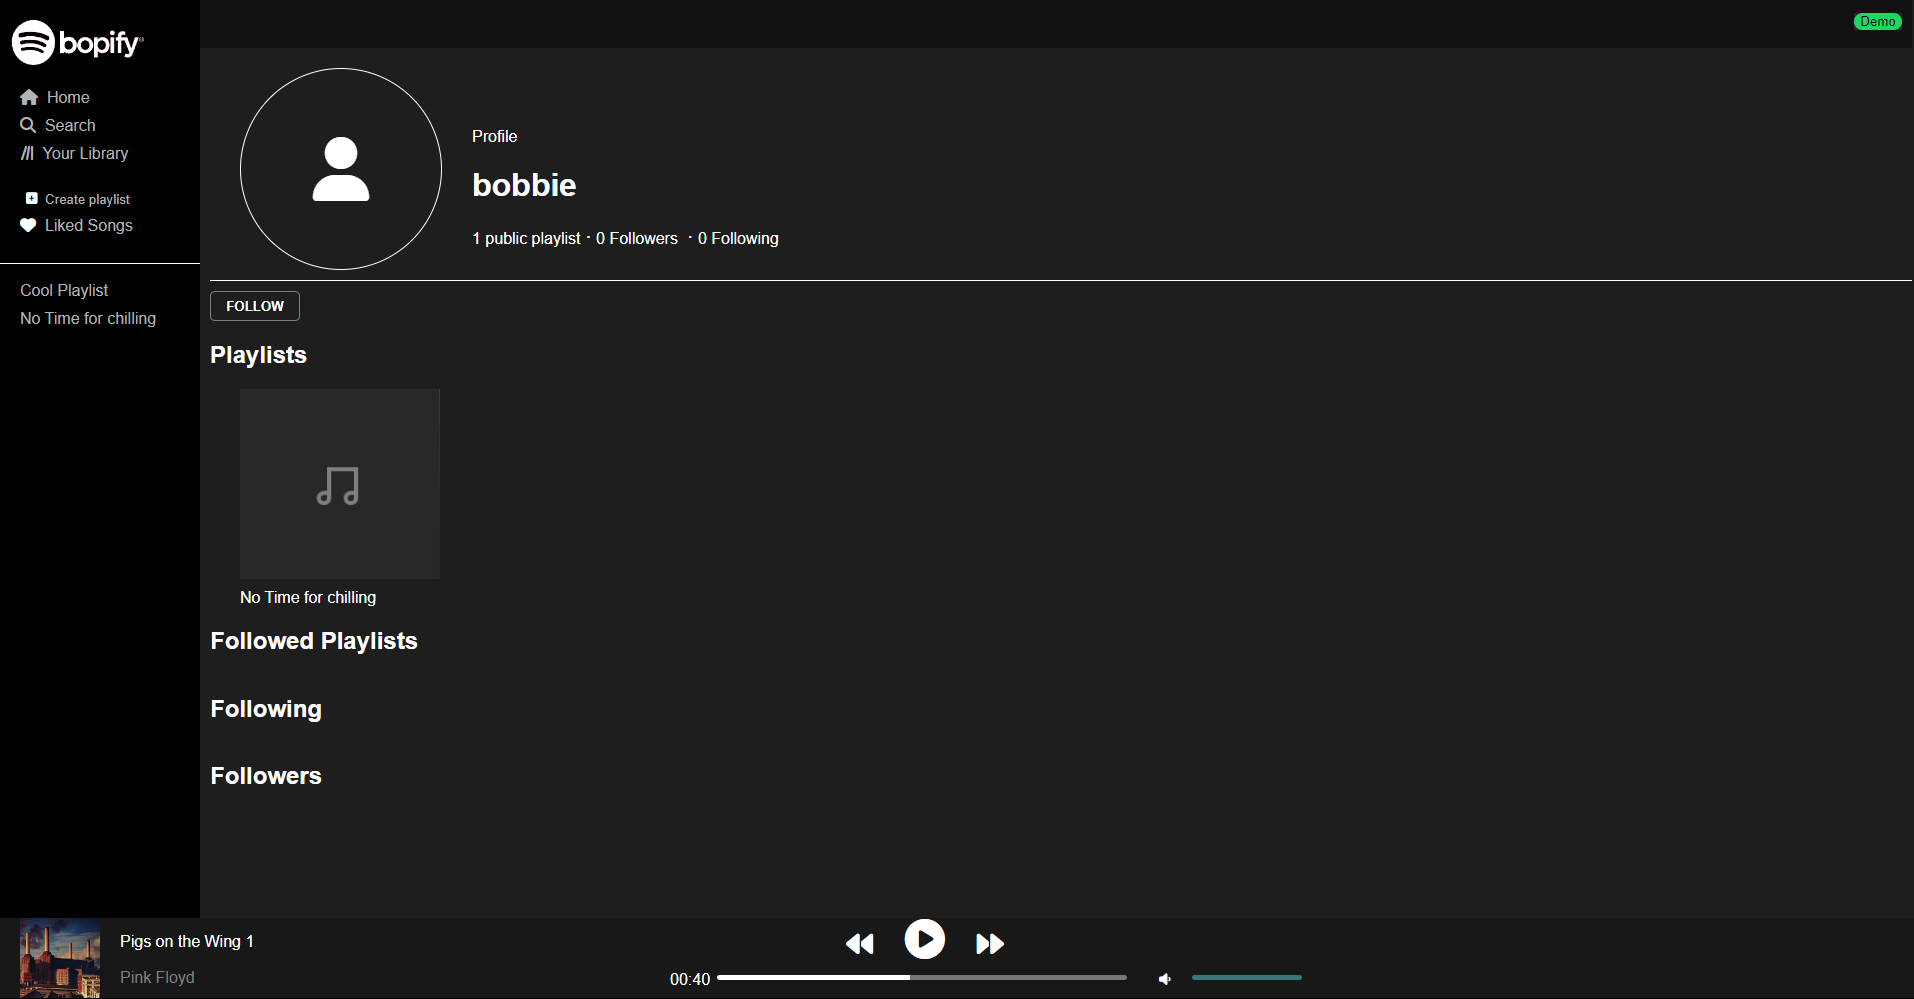This screenshot has height=999, width=1914.
Task: Skip to next track with forward button
Action: tap(990, 943)
